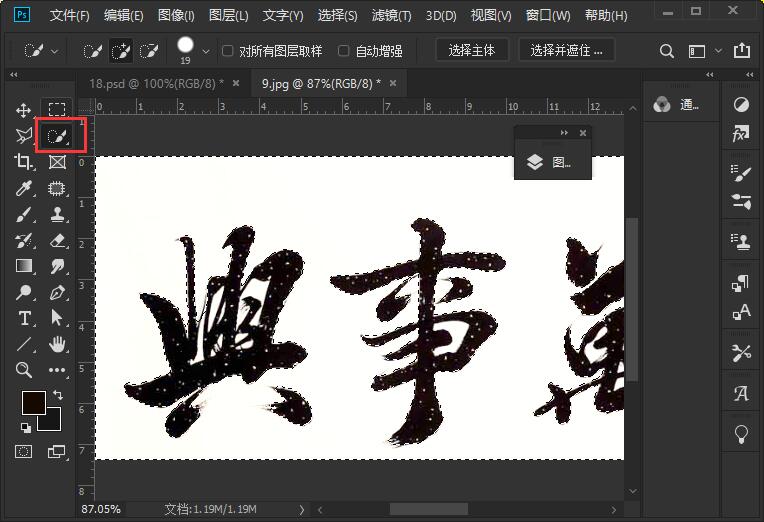Screen dimensions: 764x522
Task: Select the Eraser tool
Action: coord(57,240)
